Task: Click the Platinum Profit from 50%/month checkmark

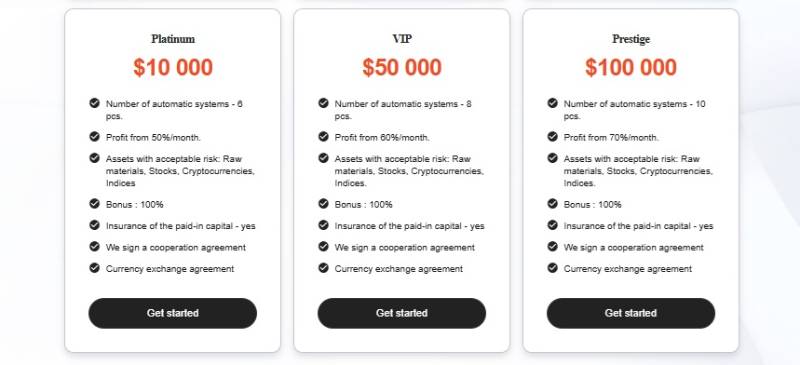Action: (x=94, y=136)
